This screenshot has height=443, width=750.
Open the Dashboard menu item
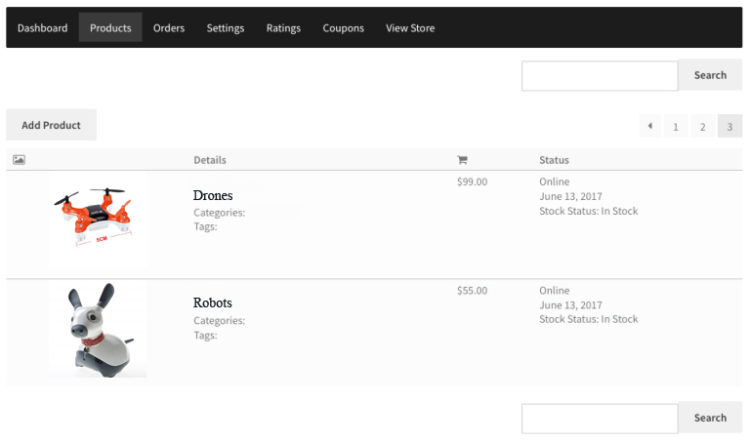pyautogui.click(x=43, y=28)
